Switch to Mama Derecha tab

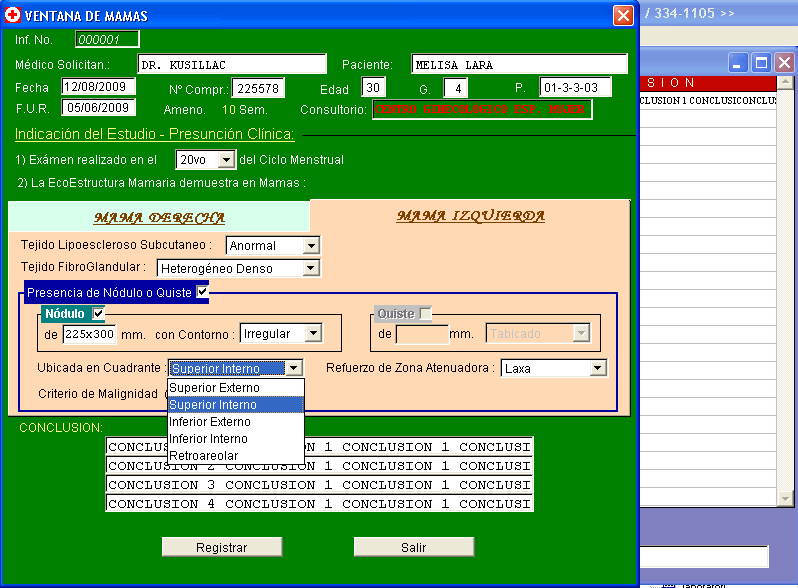(159, 218)
